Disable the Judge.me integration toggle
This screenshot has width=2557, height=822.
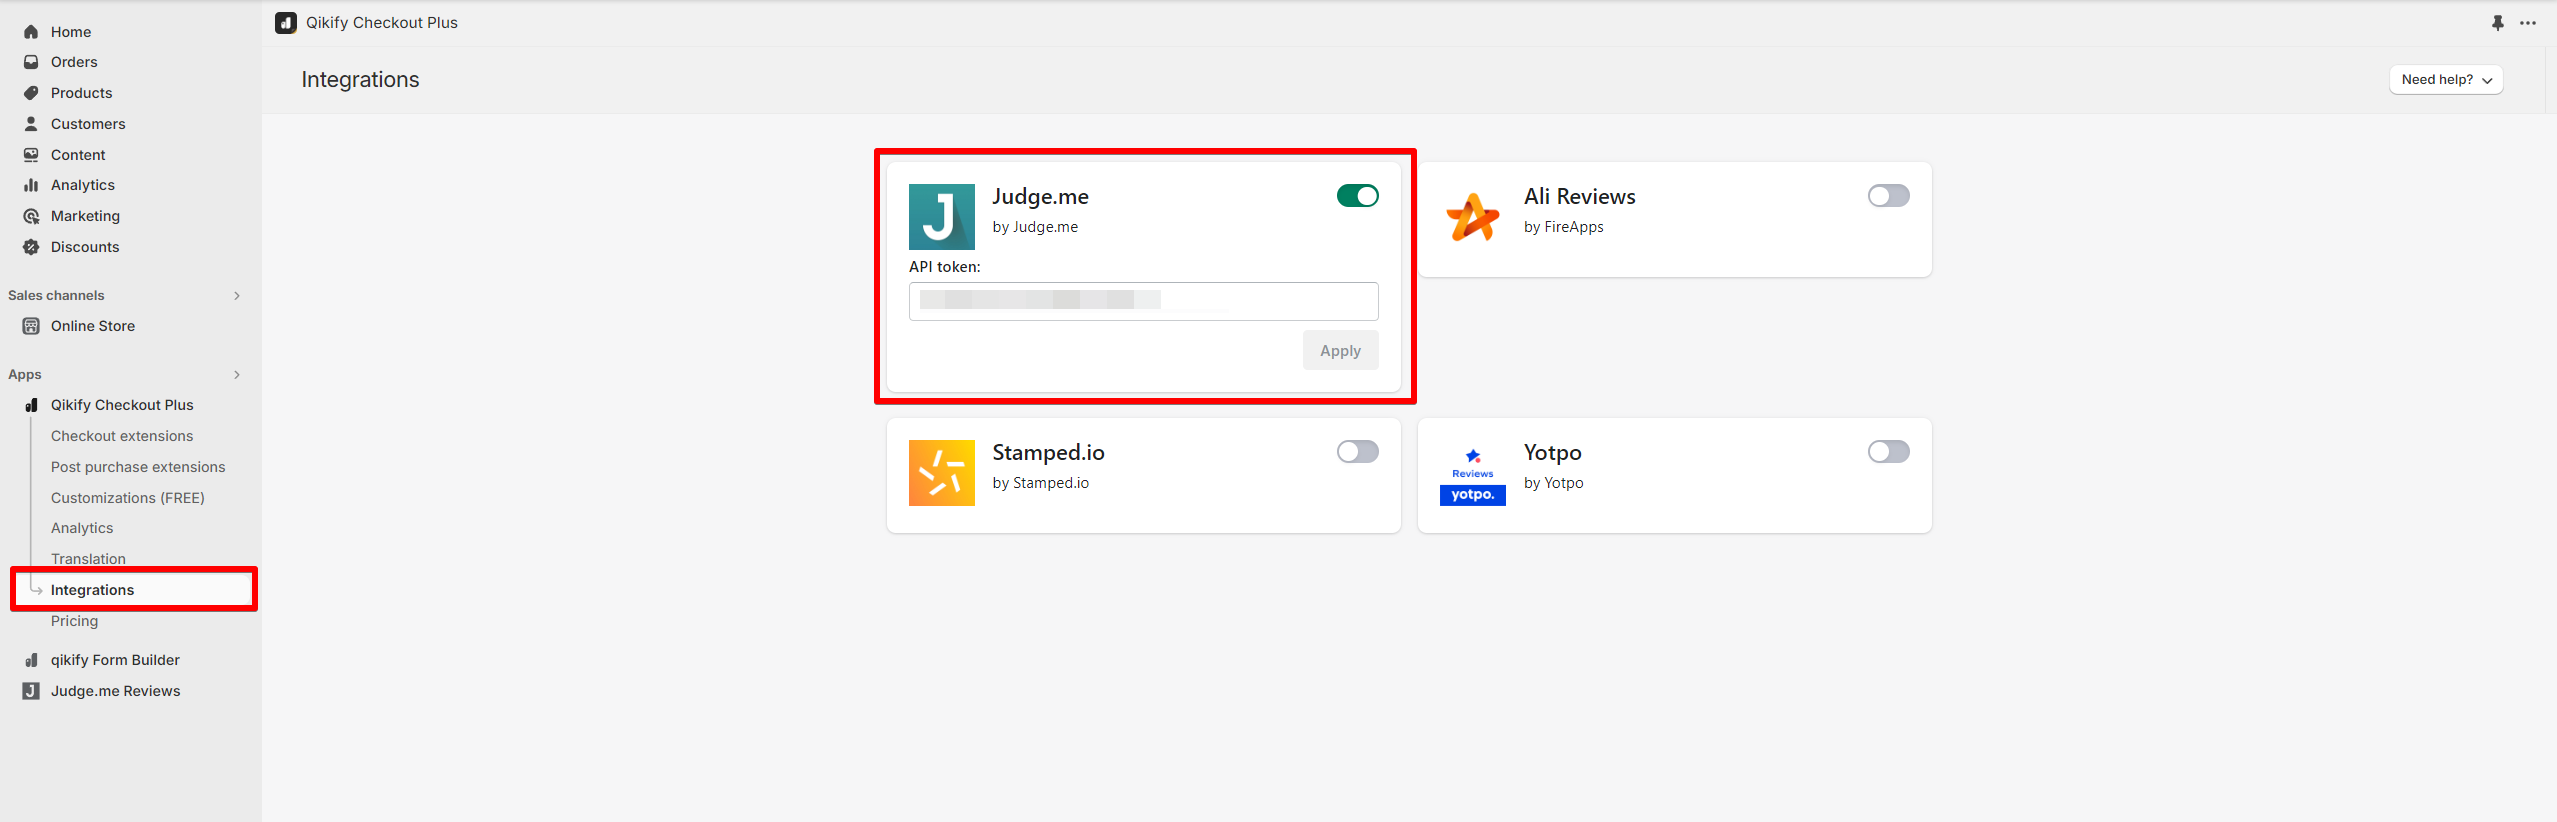(x=1358, y=196)
